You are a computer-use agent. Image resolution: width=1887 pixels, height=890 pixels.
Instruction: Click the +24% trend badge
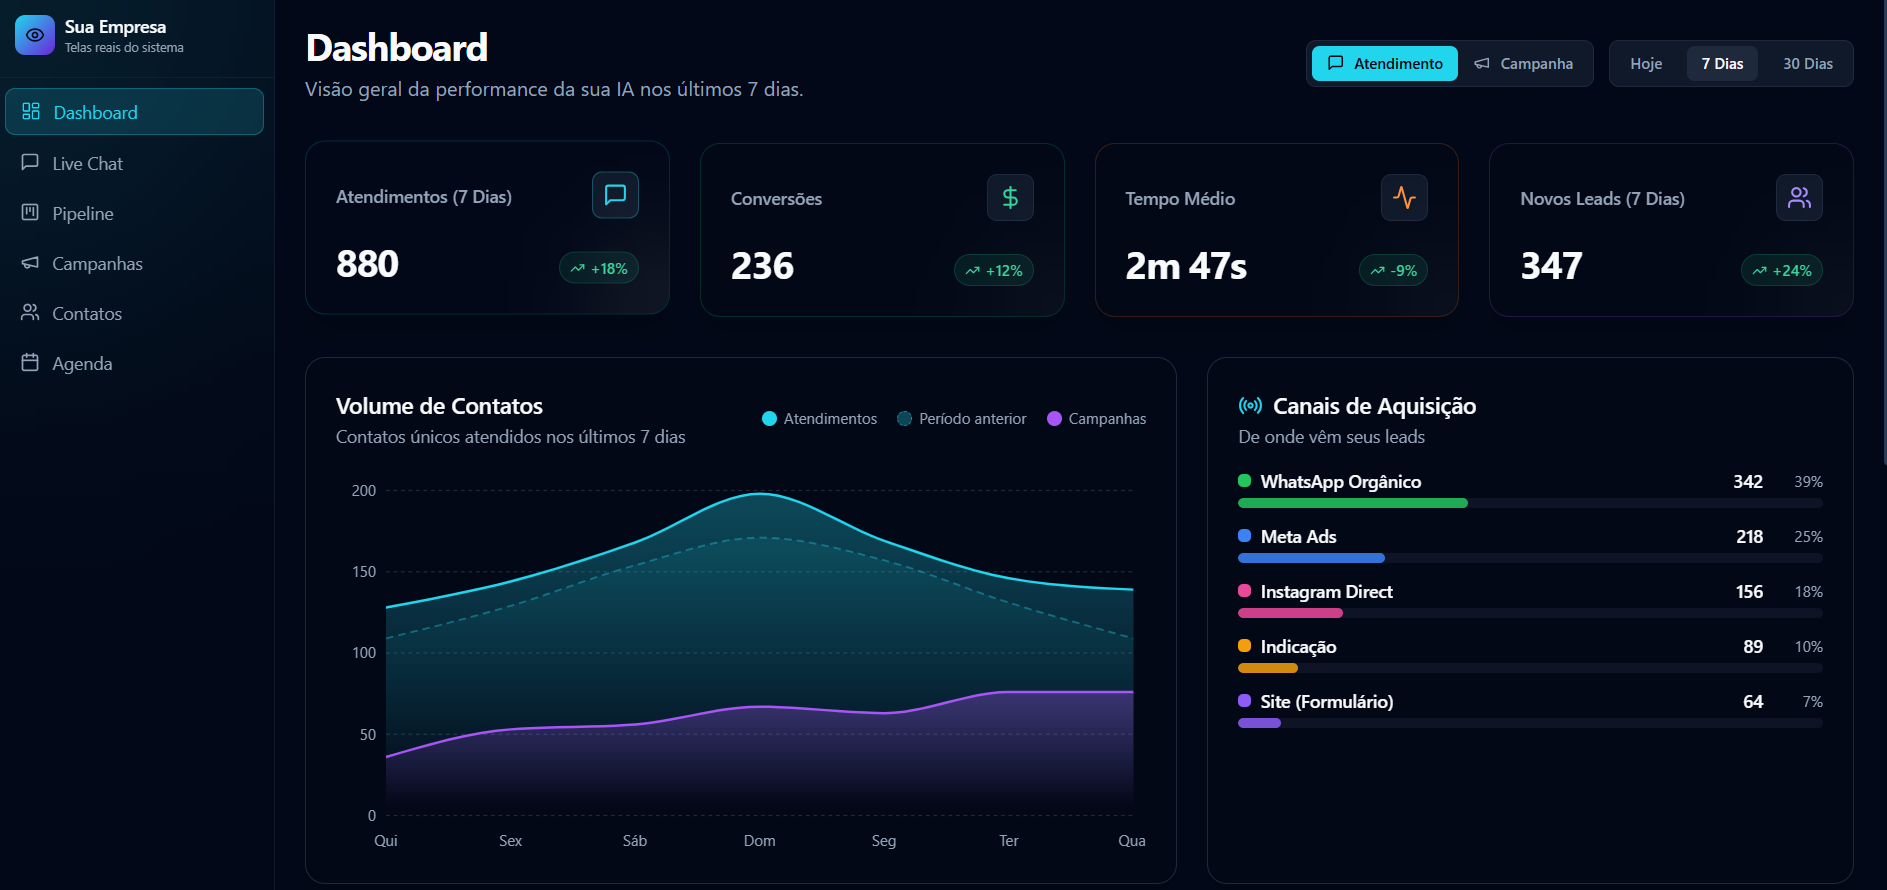1782,270
